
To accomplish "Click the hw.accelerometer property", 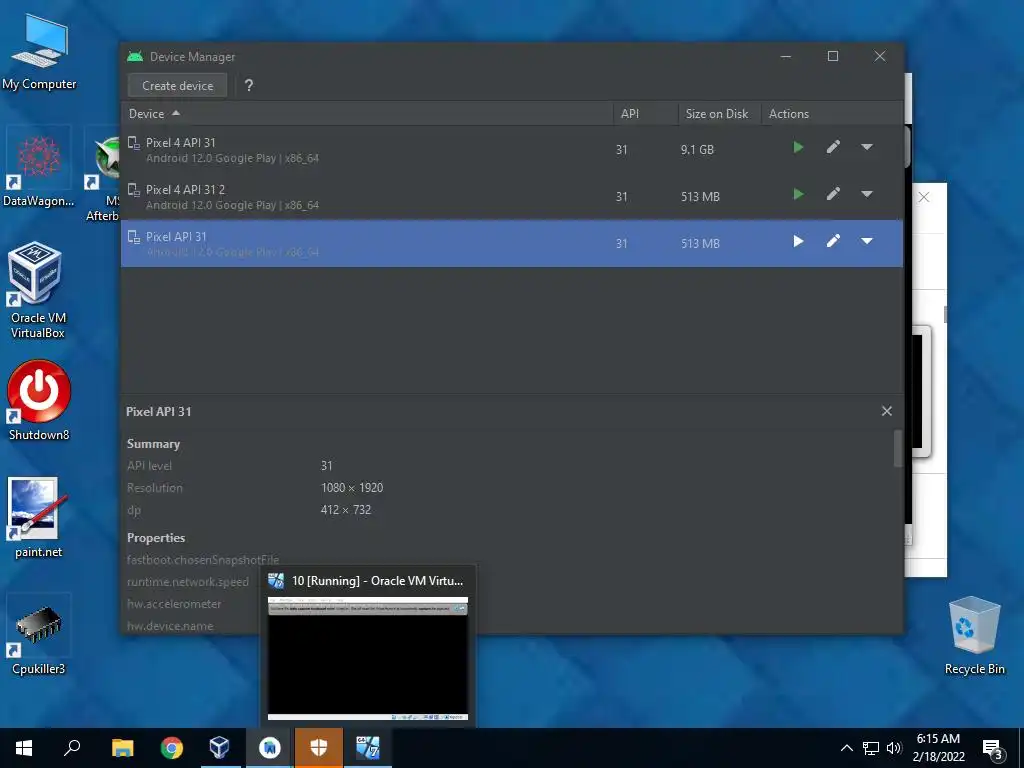I will pos(174,604).
